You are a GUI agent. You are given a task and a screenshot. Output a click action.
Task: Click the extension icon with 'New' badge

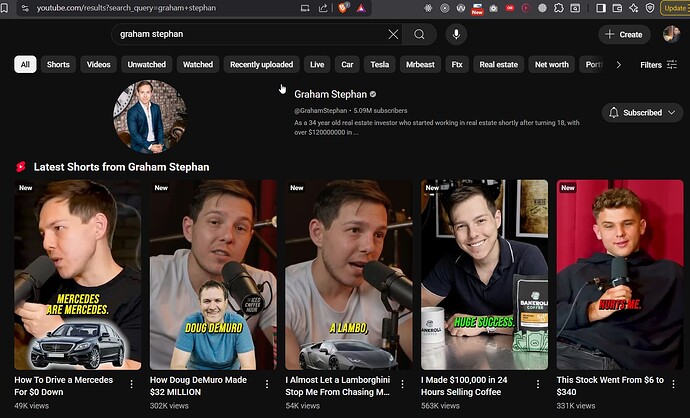[477, 8]
